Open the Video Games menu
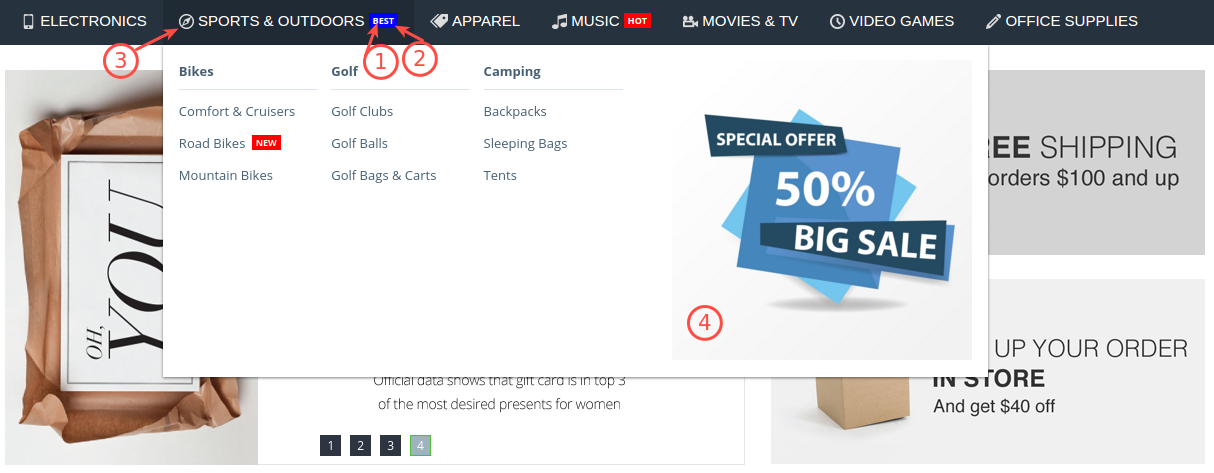The image size is (1214, 473). (892, 21)
